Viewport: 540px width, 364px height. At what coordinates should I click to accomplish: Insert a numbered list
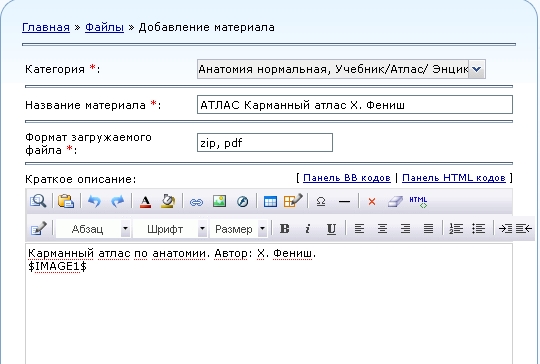pos(456,229)
